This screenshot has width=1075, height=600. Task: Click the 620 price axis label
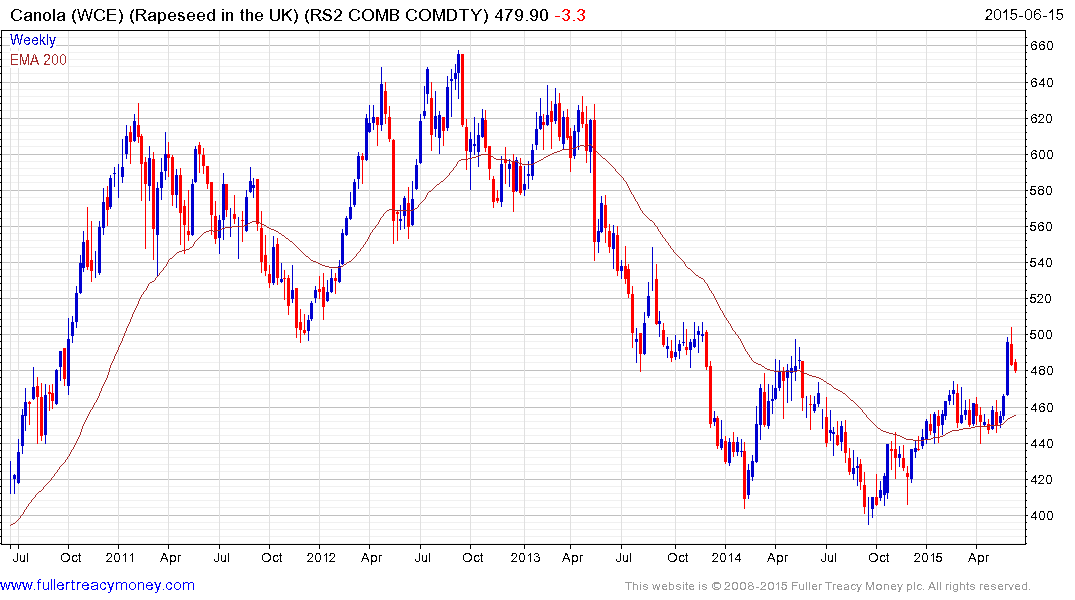point(1042,119)
